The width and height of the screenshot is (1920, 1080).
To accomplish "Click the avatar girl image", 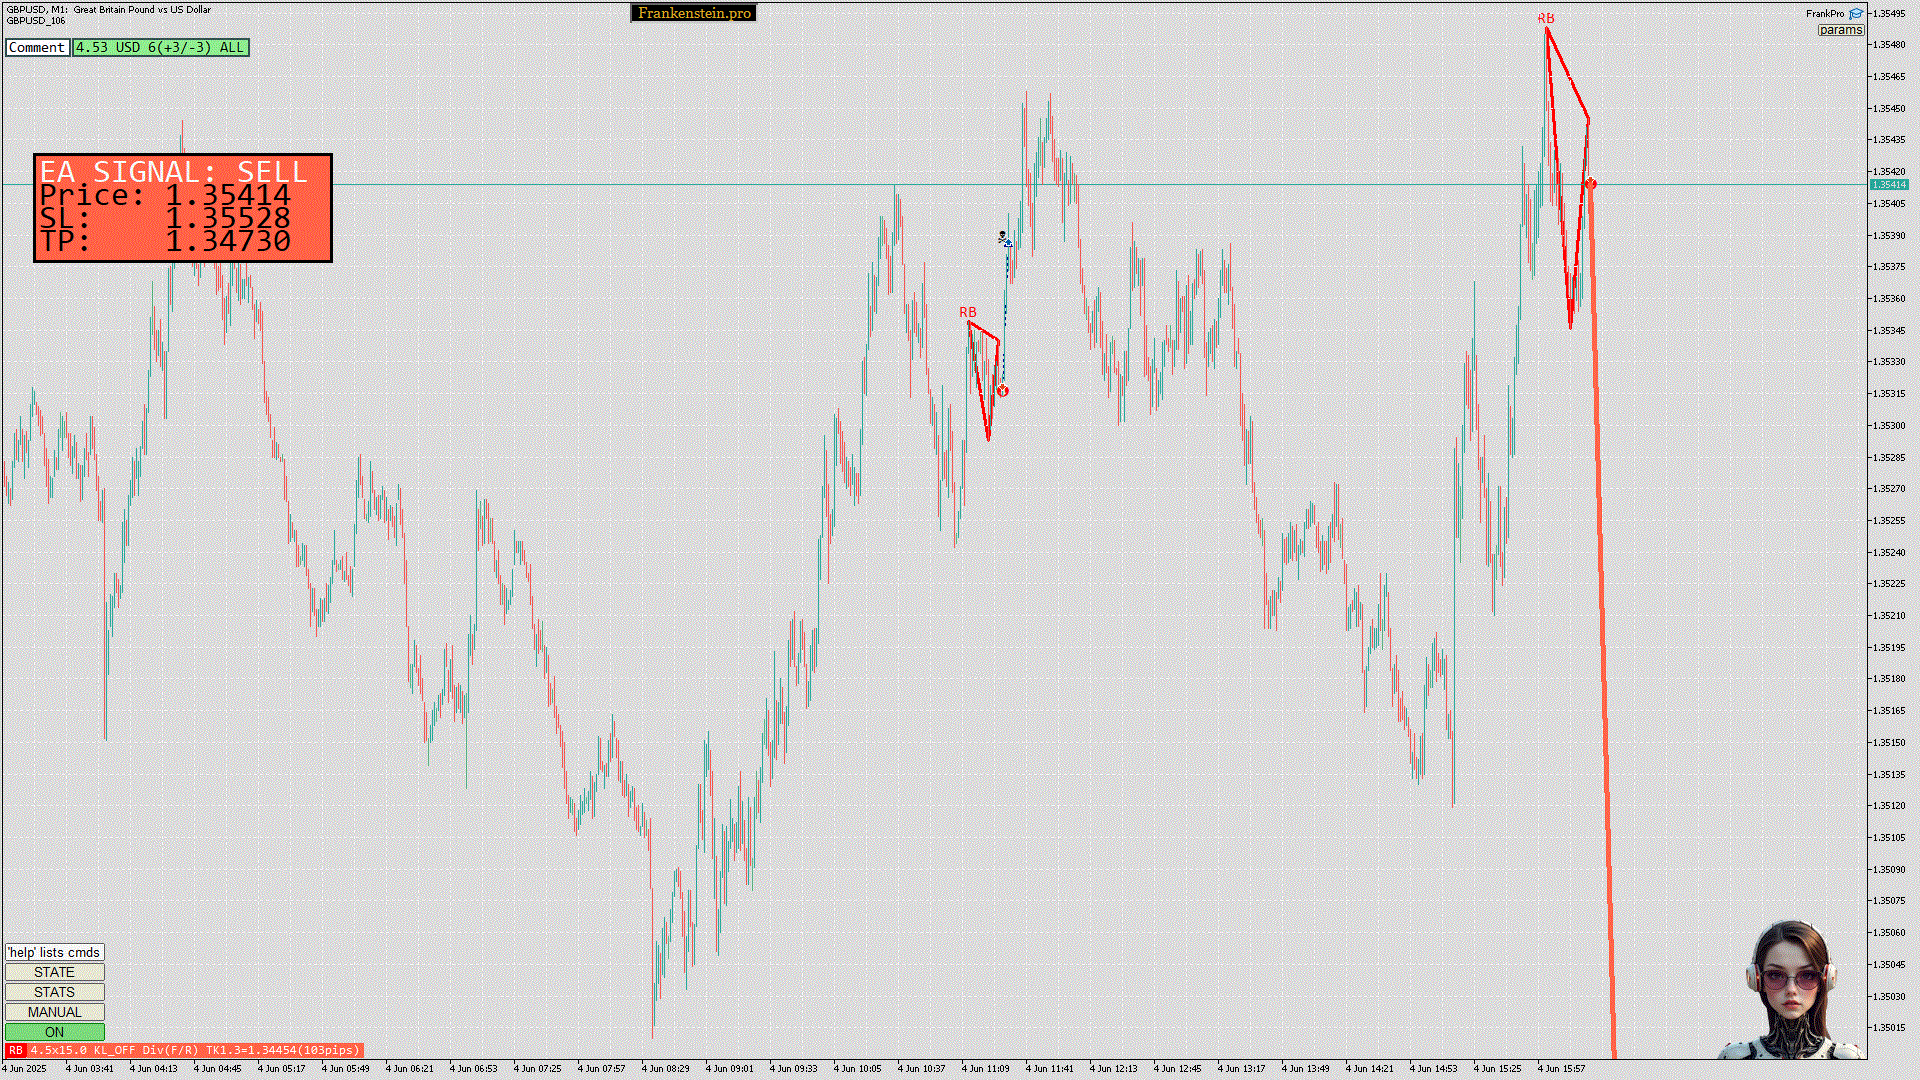I will click(1791, 990).
